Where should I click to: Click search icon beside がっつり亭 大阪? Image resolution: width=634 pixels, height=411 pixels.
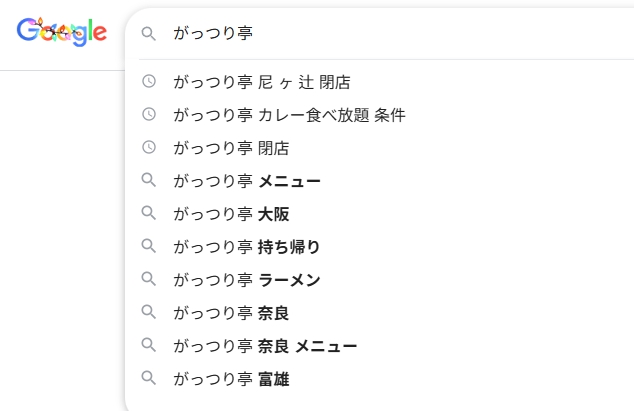click(149, 213)
